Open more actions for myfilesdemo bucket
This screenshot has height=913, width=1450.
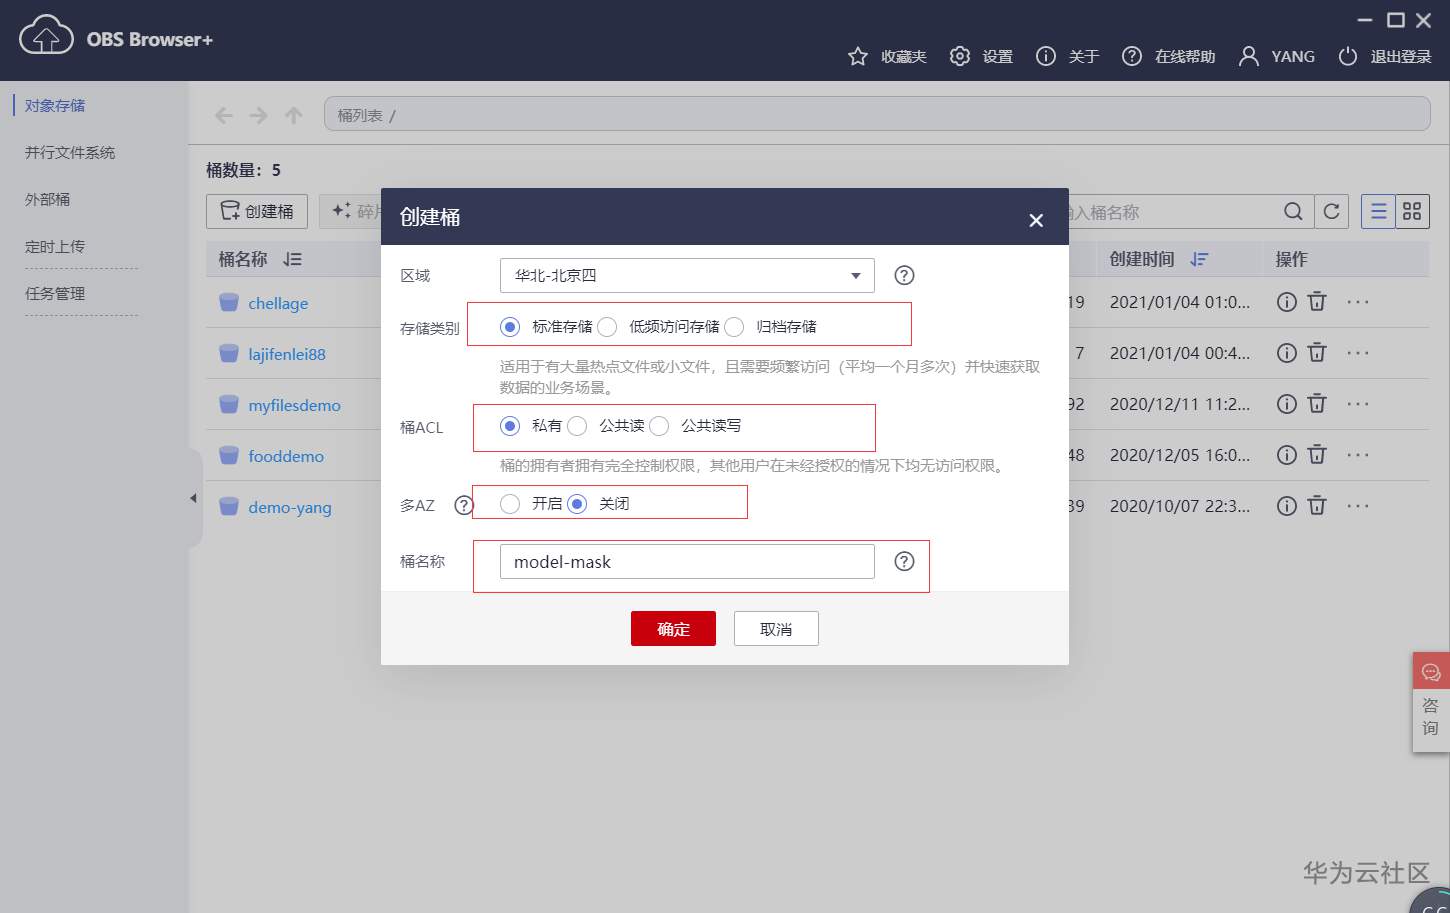pos(1357,403)
